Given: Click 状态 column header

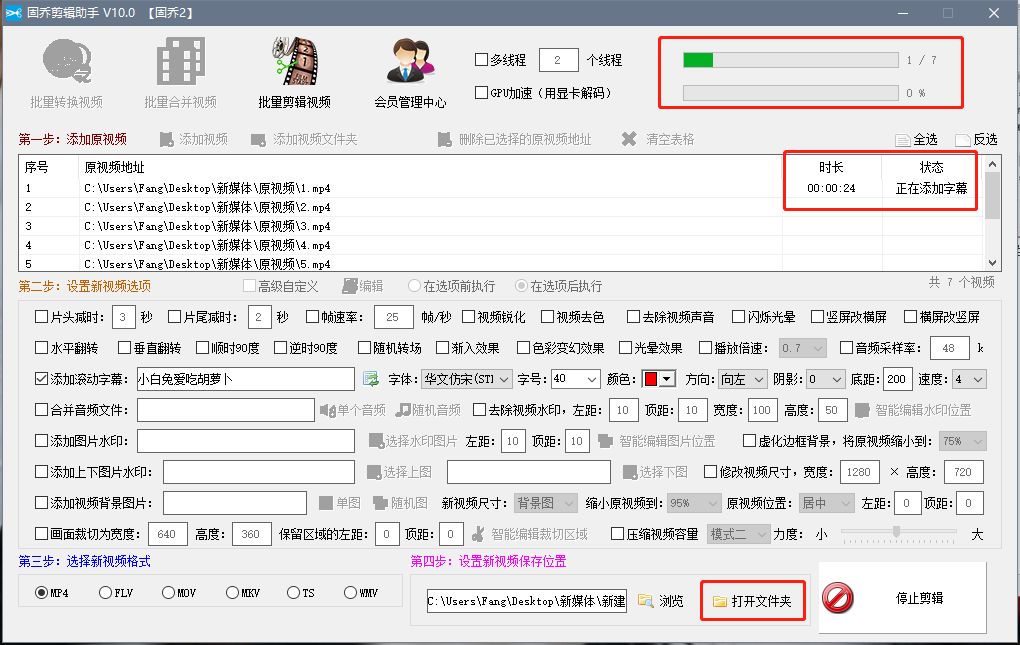Looking at the screenshot, I should 932,167.
